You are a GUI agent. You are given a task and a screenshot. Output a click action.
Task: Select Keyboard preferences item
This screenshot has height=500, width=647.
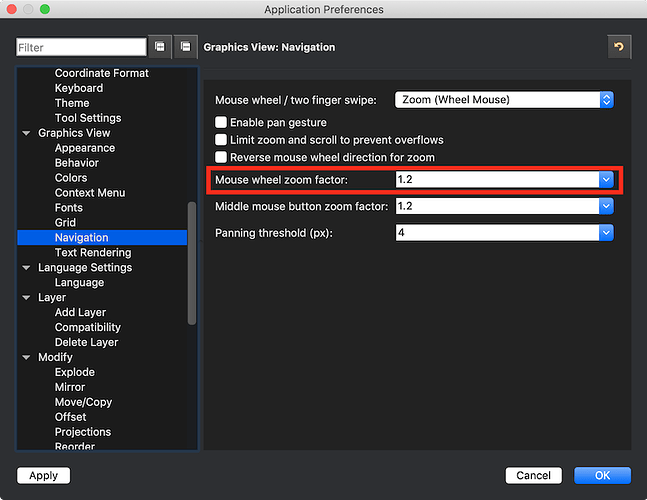tap(79, 88)
